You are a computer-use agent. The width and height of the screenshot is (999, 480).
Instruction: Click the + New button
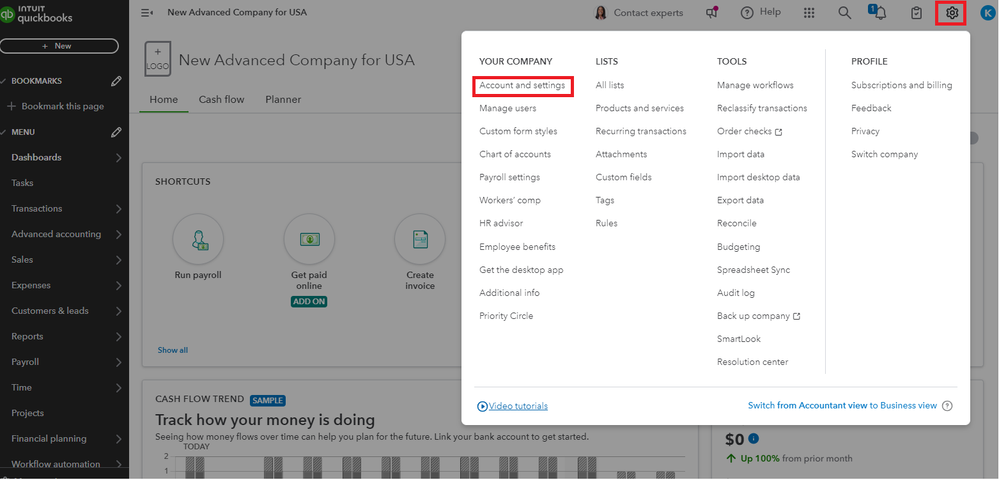tap(58, 46)
